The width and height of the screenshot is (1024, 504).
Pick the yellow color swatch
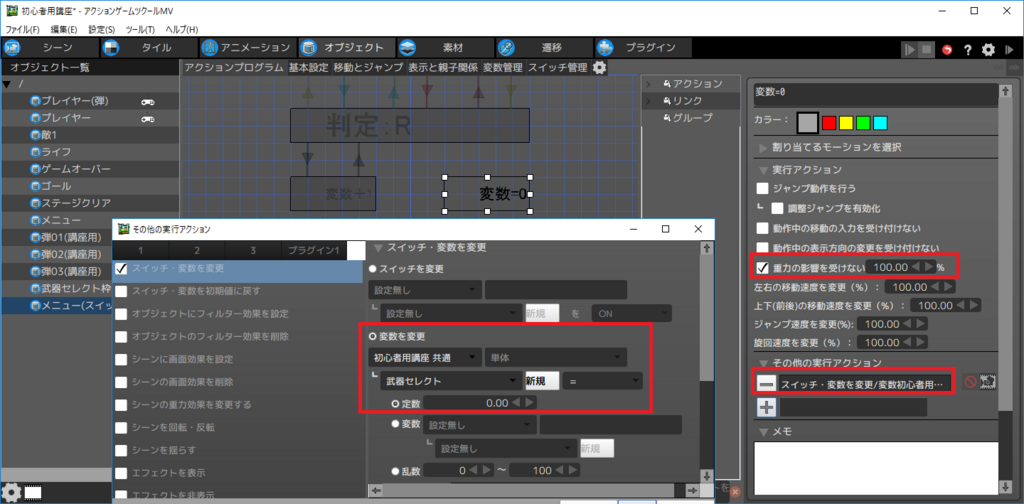point(846,123)
